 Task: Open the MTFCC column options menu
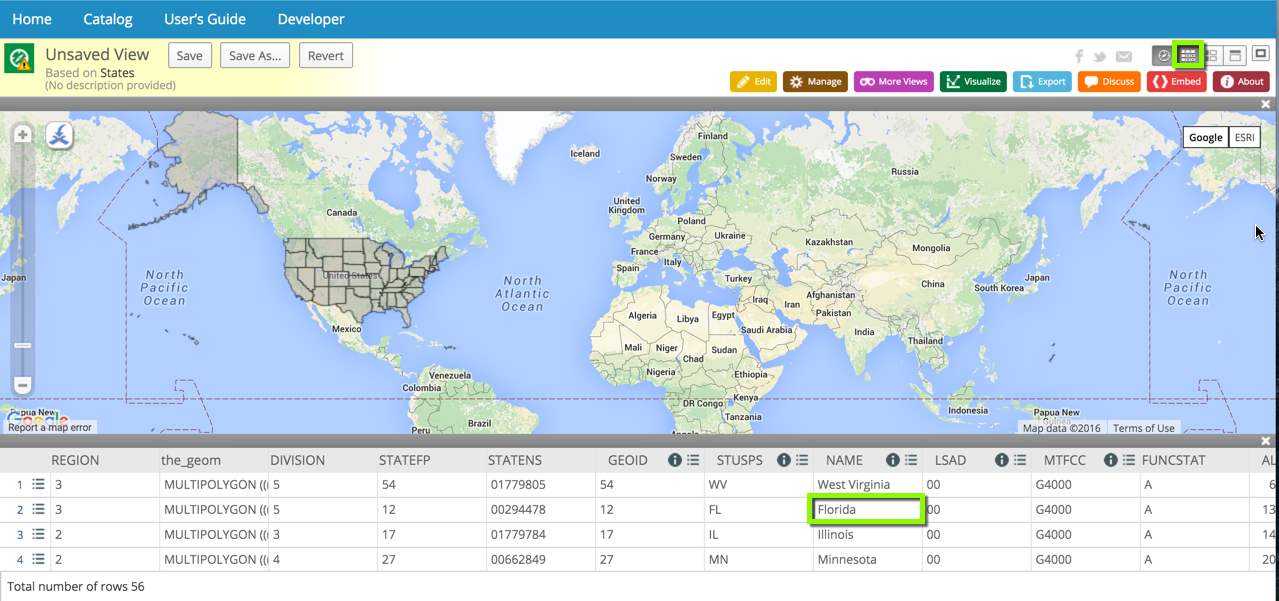click(x=1129, y=460)
